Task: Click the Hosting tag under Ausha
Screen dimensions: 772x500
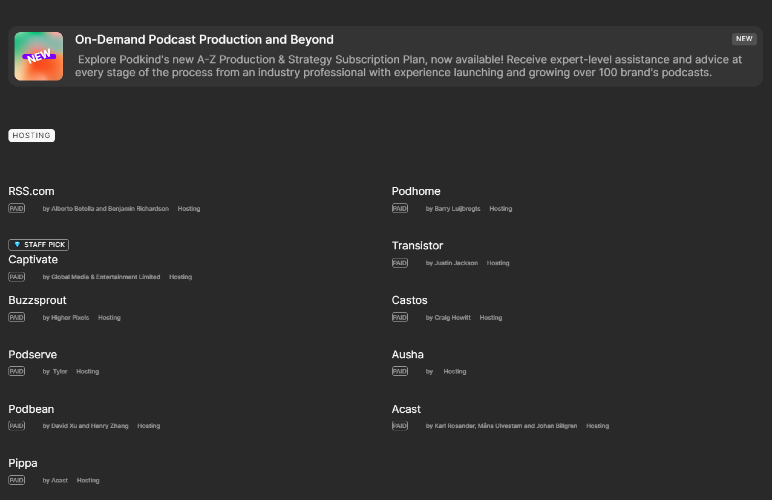Action: tap(454, 372)
